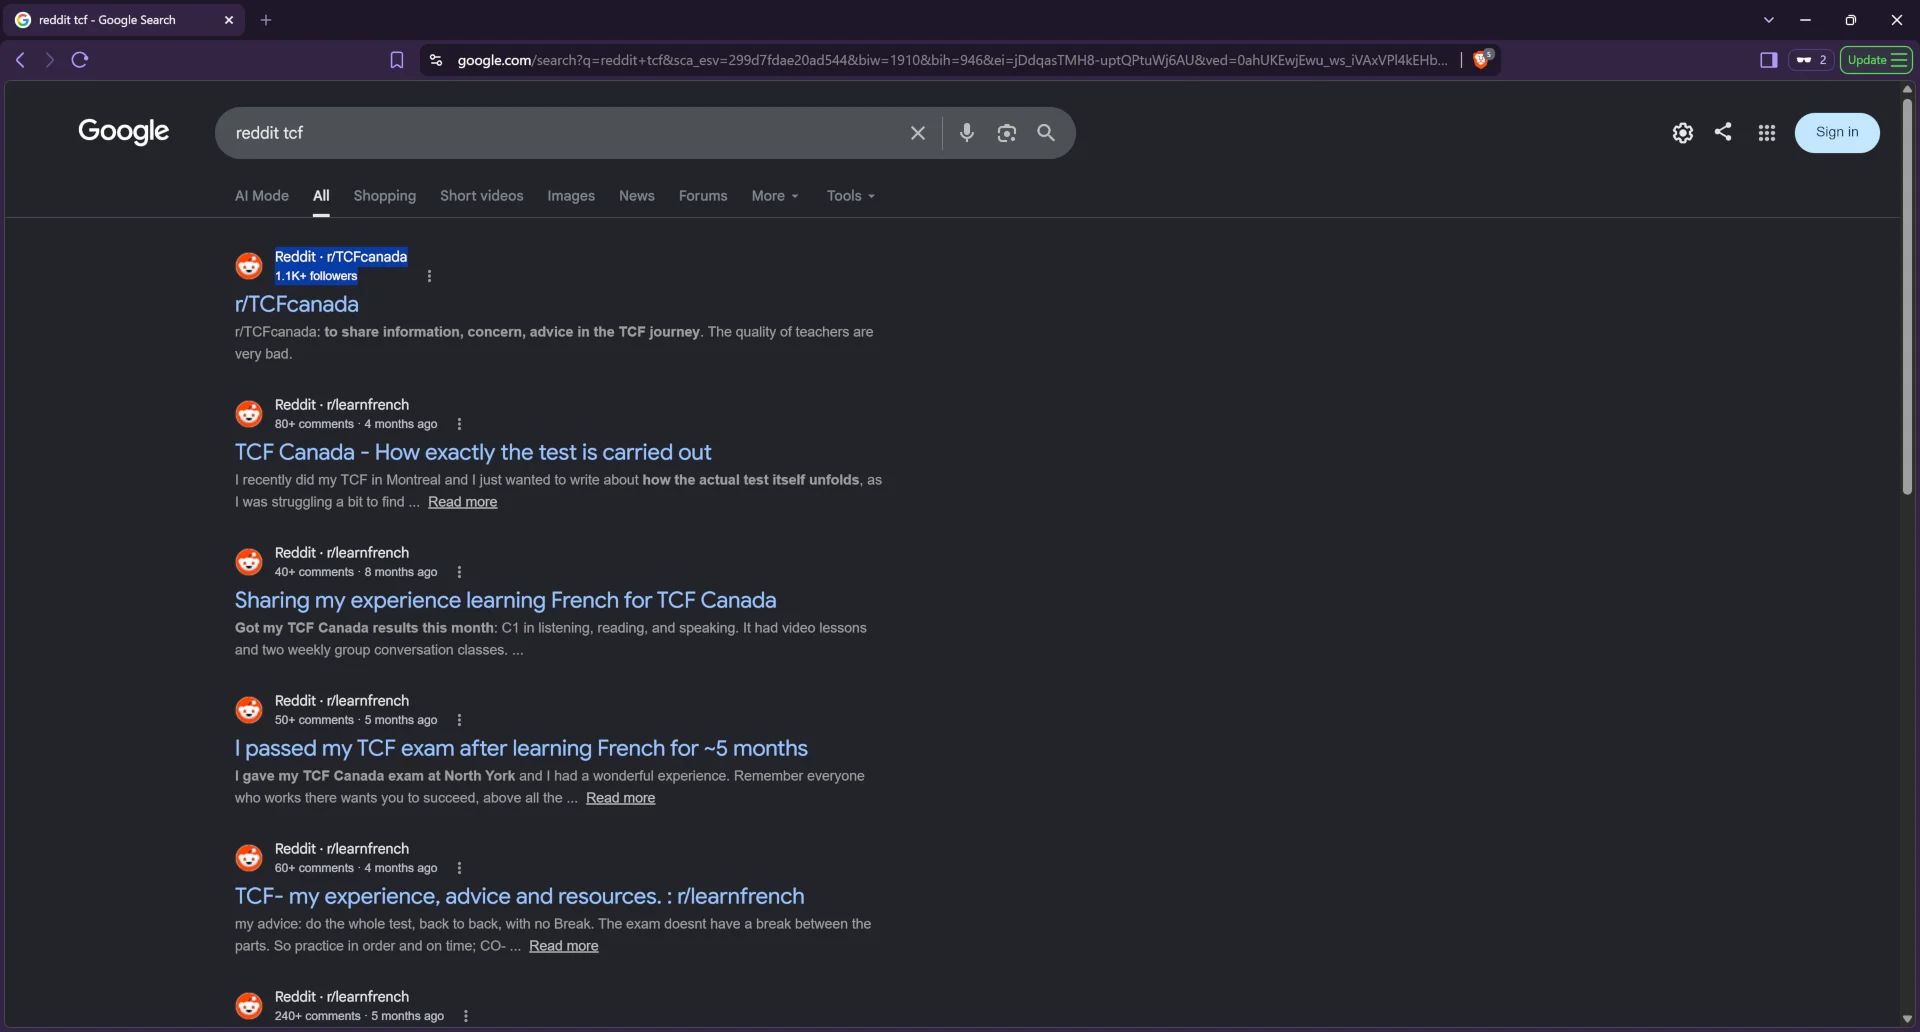Submit search with magnifying glass
The width and height of the screenshot is (1920, 1032).
tap(1046, 132)
